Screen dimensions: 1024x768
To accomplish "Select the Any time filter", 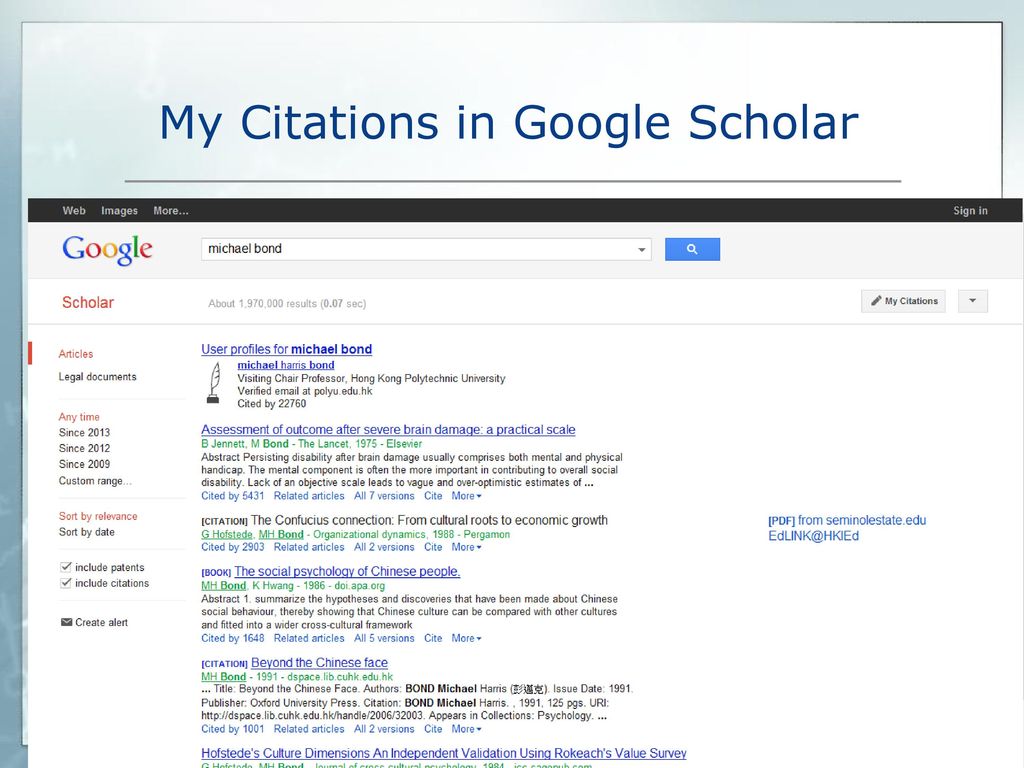I will (79, 417).
